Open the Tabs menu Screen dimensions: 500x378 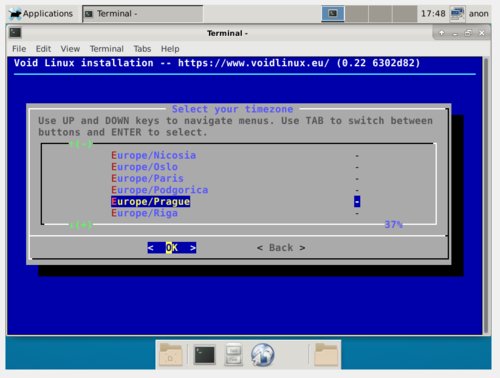pyautogui.click(x=142, y=49)
